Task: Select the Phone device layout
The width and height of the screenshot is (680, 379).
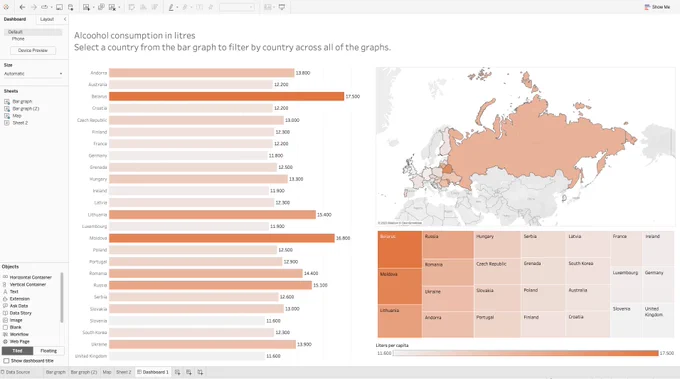Action: pos(18,39)
